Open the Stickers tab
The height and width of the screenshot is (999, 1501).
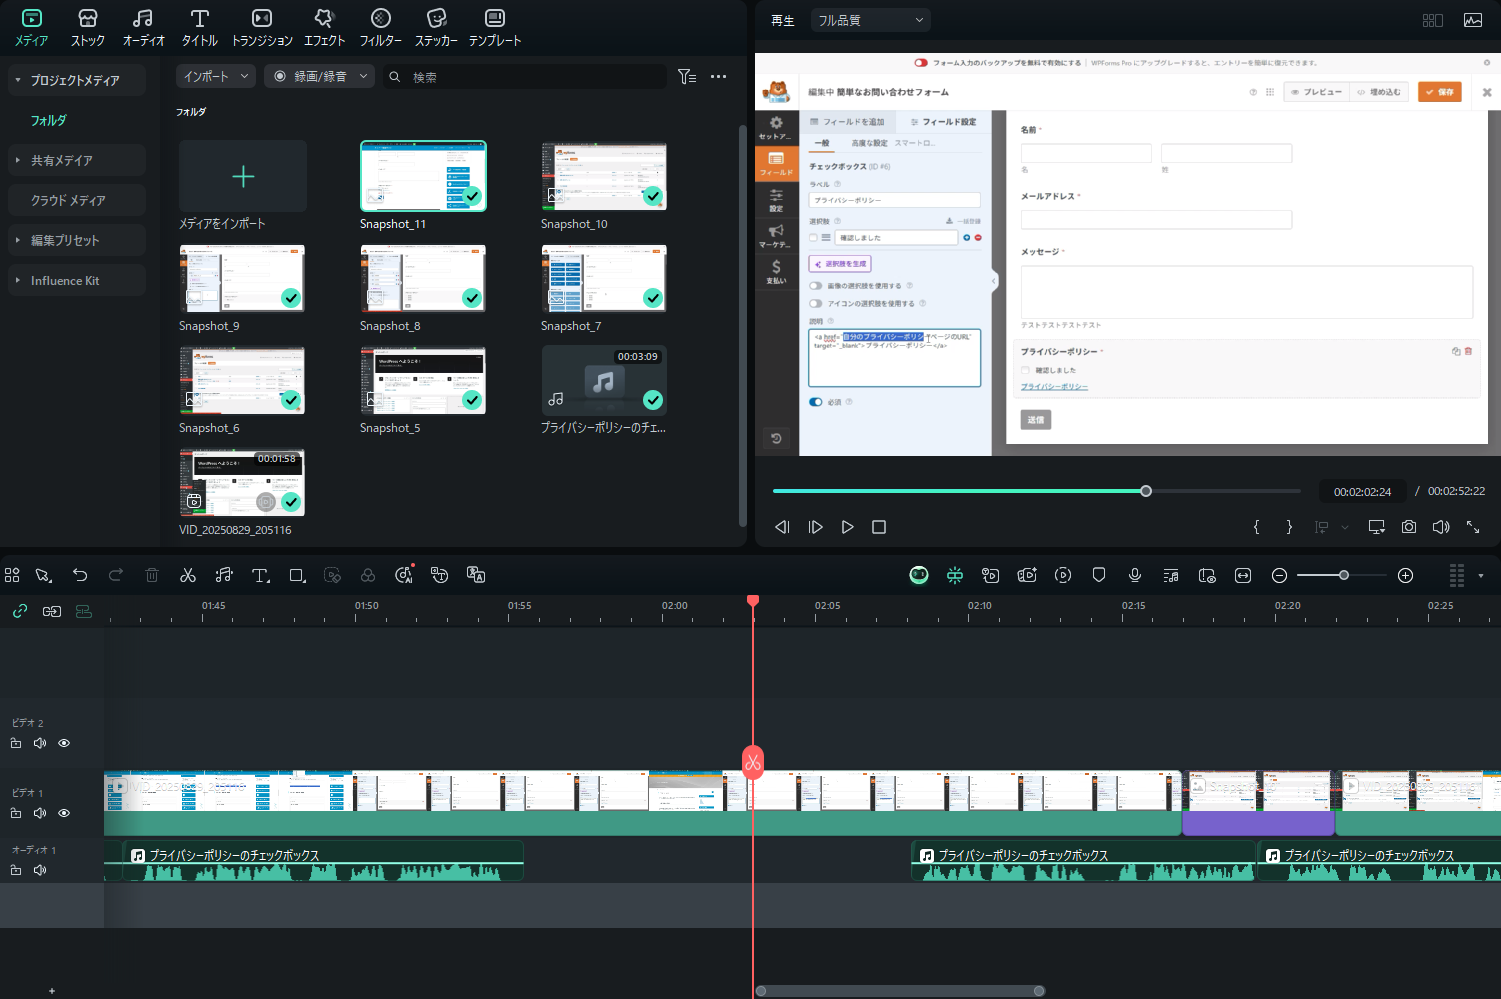point(436,27)
